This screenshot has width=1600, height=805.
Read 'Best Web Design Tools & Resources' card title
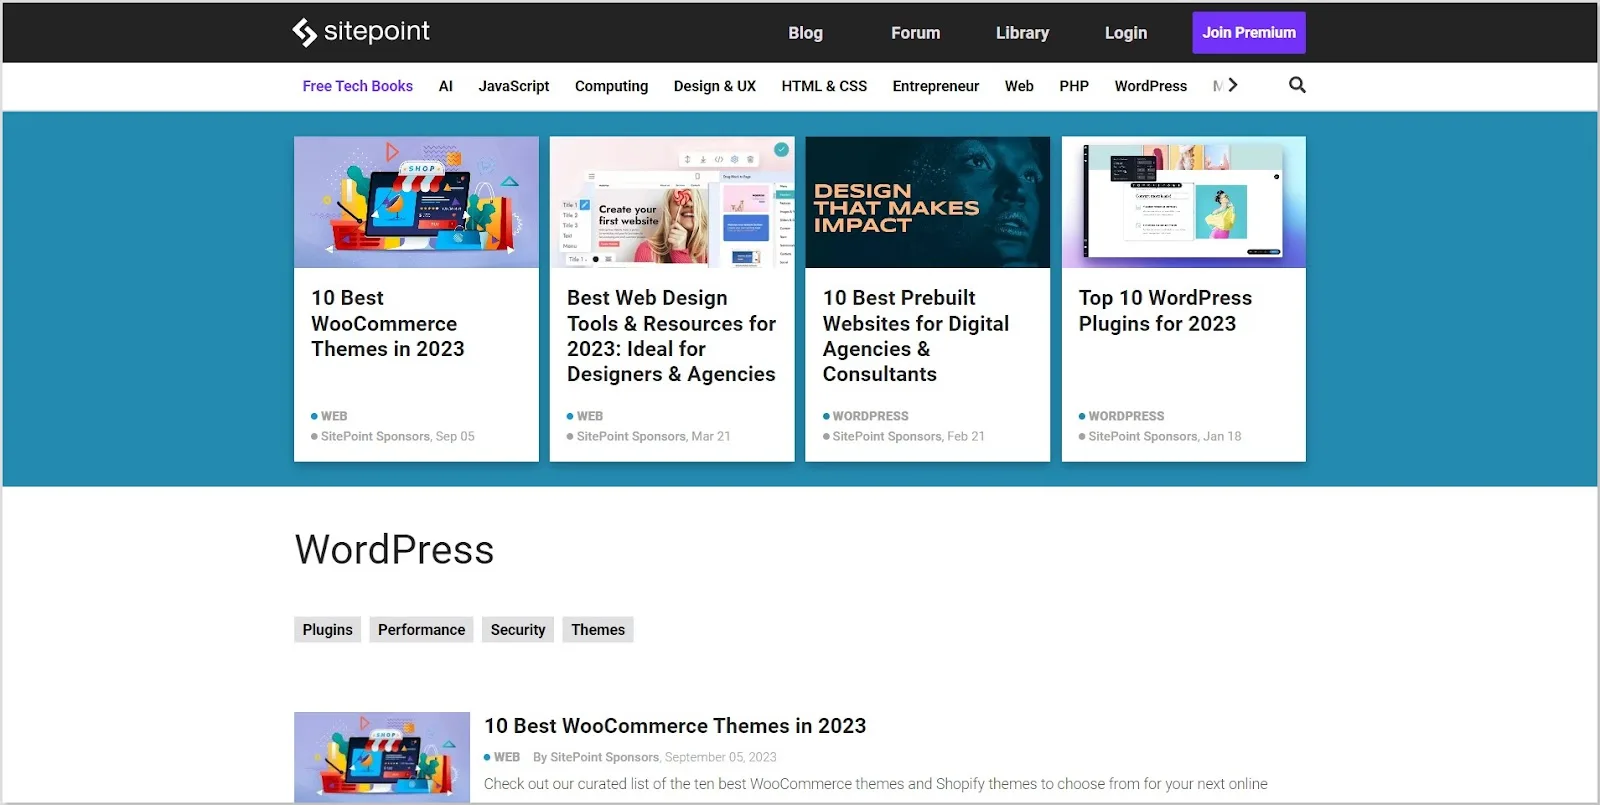pyautogui.click(x=671, y=336)
